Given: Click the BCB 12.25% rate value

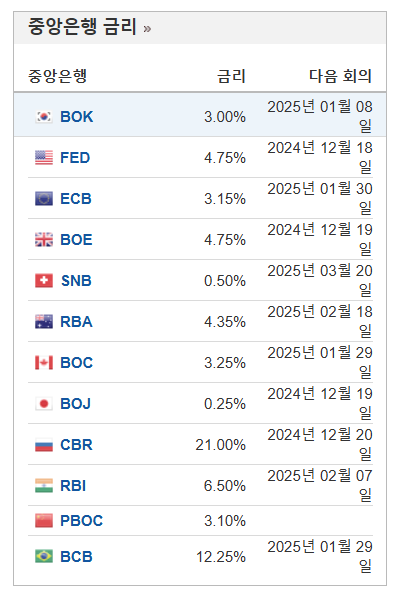Looking at the screenshot, I should coord(221,557).
